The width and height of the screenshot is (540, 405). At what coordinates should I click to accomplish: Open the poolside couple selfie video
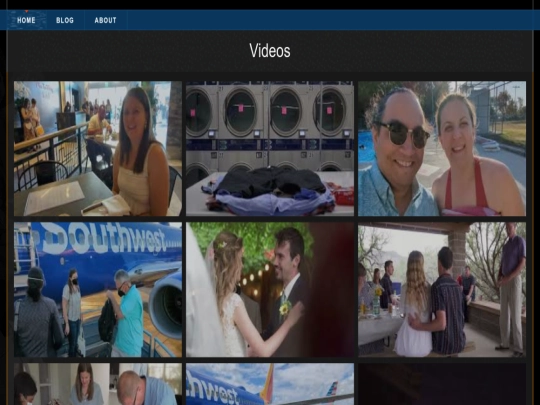point(442,148)
